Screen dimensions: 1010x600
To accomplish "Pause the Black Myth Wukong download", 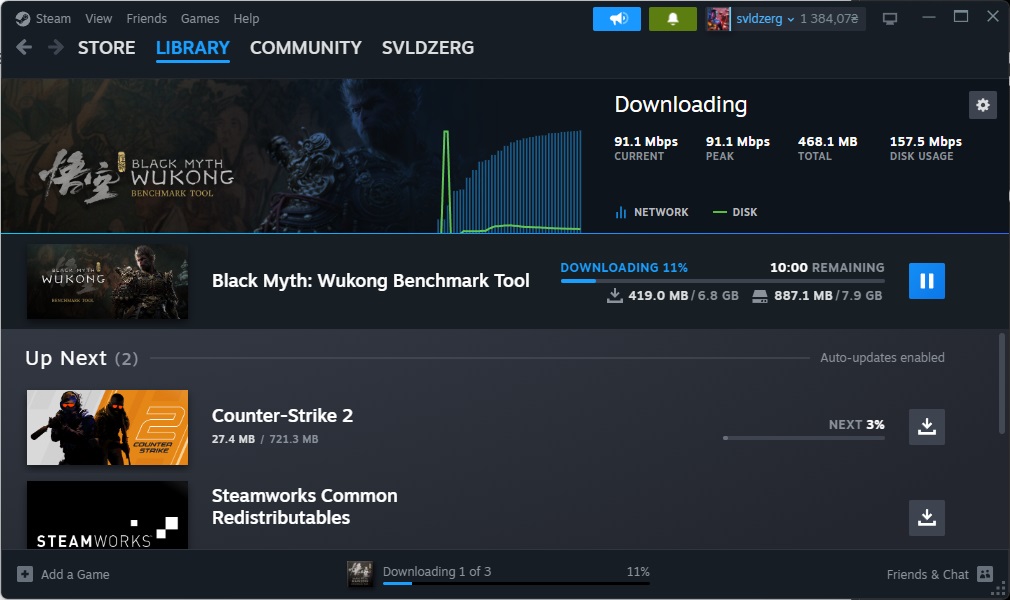I will tap(926, 281).
